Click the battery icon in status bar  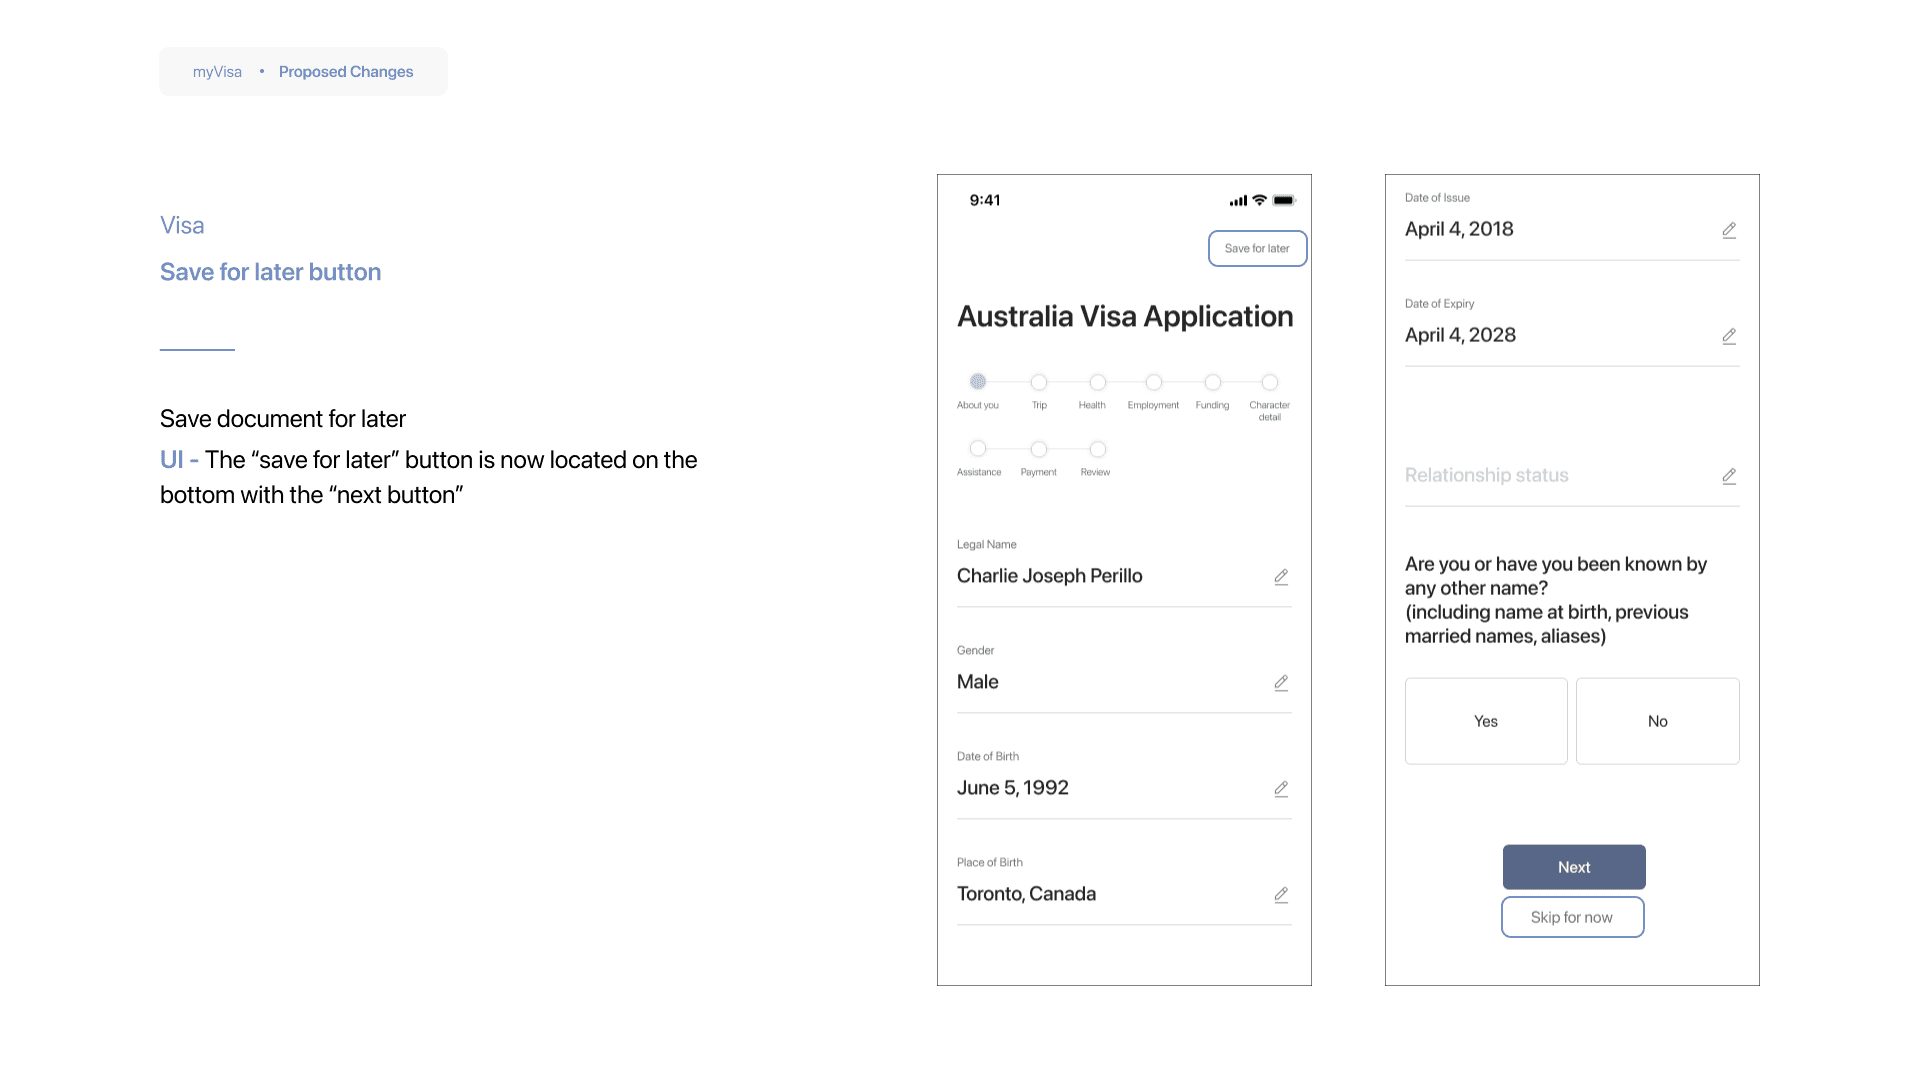point(1284,201)
